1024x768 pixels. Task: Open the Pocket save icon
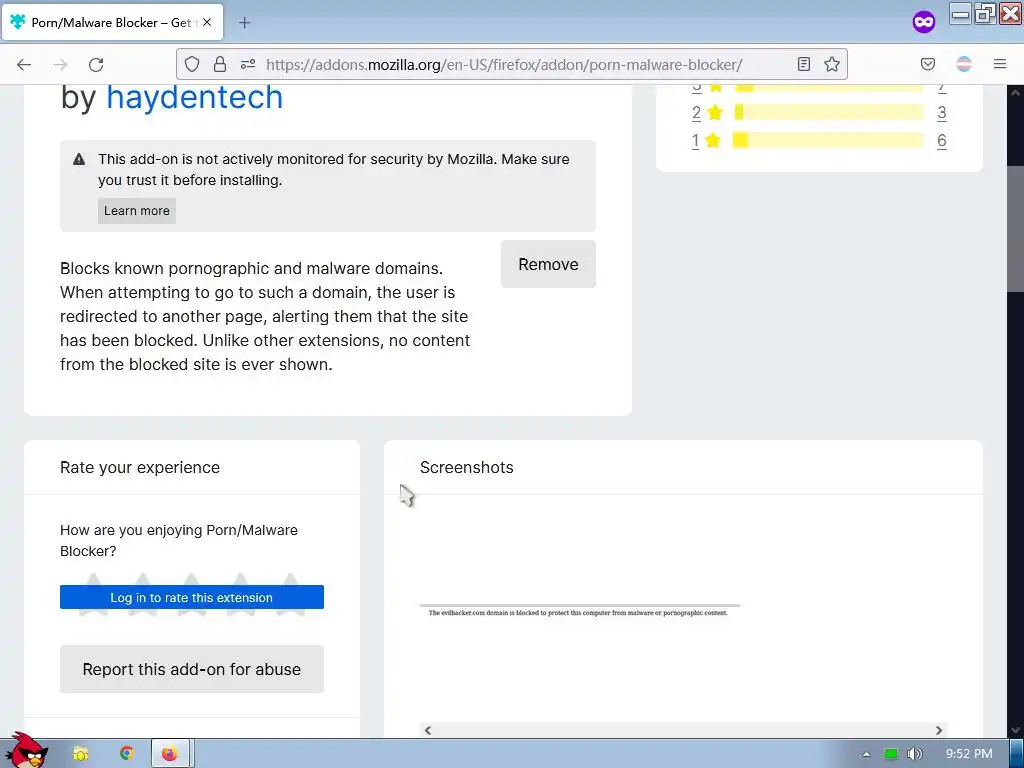[927, 64]
